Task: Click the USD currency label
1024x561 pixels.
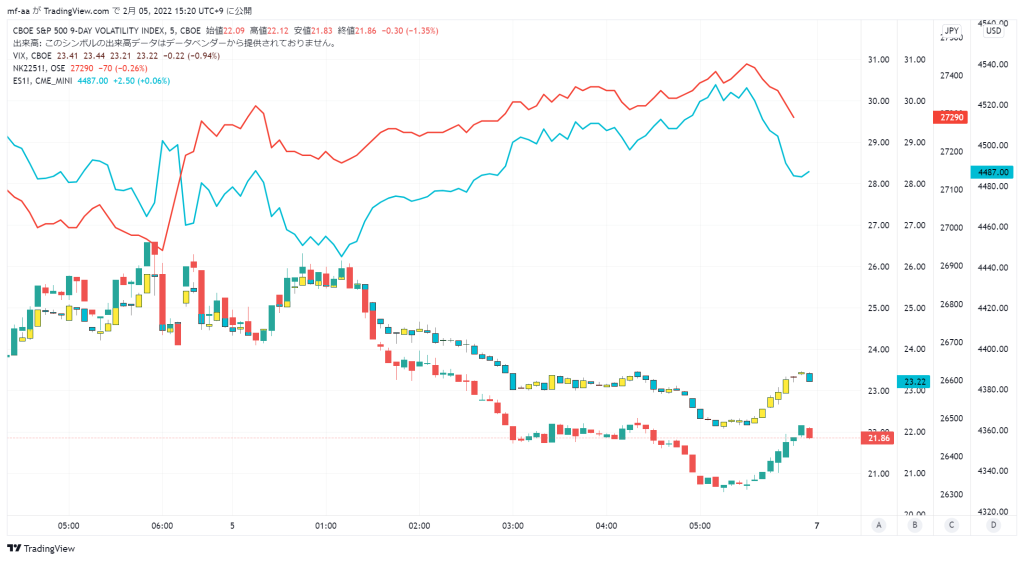Action: click(x=993, y=31)
